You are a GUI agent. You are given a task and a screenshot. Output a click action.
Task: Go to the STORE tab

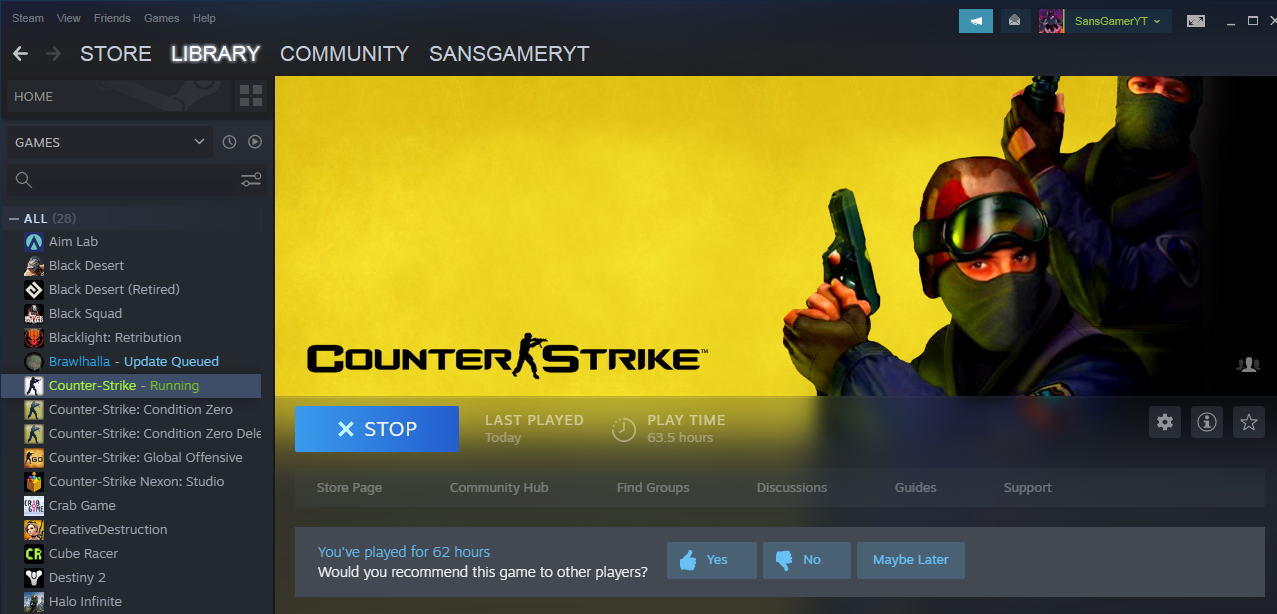point(116,54)
